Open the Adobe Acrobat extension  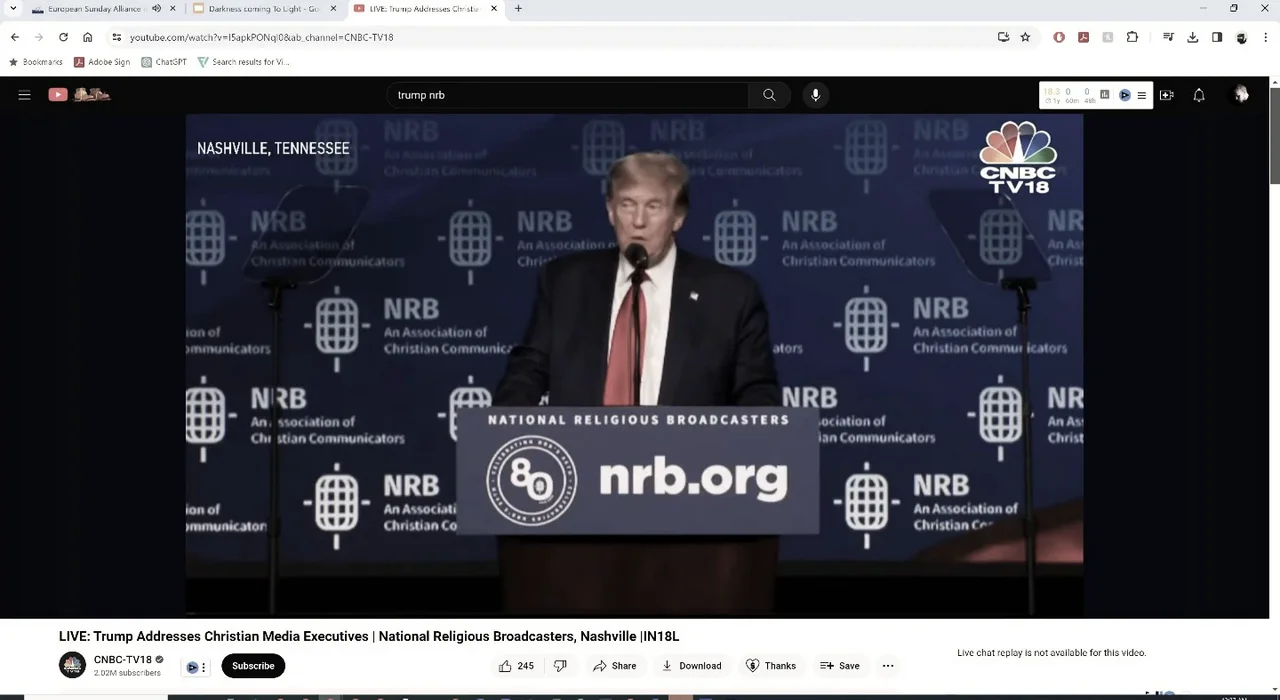tap(1083, 37)
